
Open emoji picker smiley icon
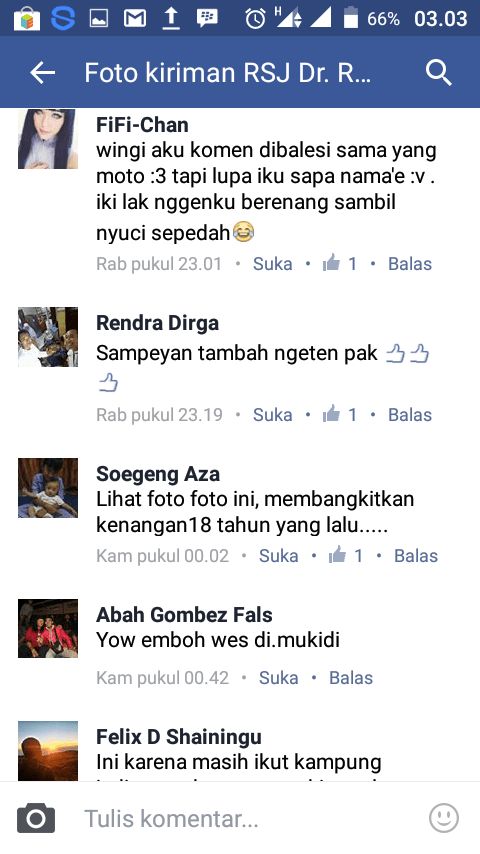coord(444,818)
